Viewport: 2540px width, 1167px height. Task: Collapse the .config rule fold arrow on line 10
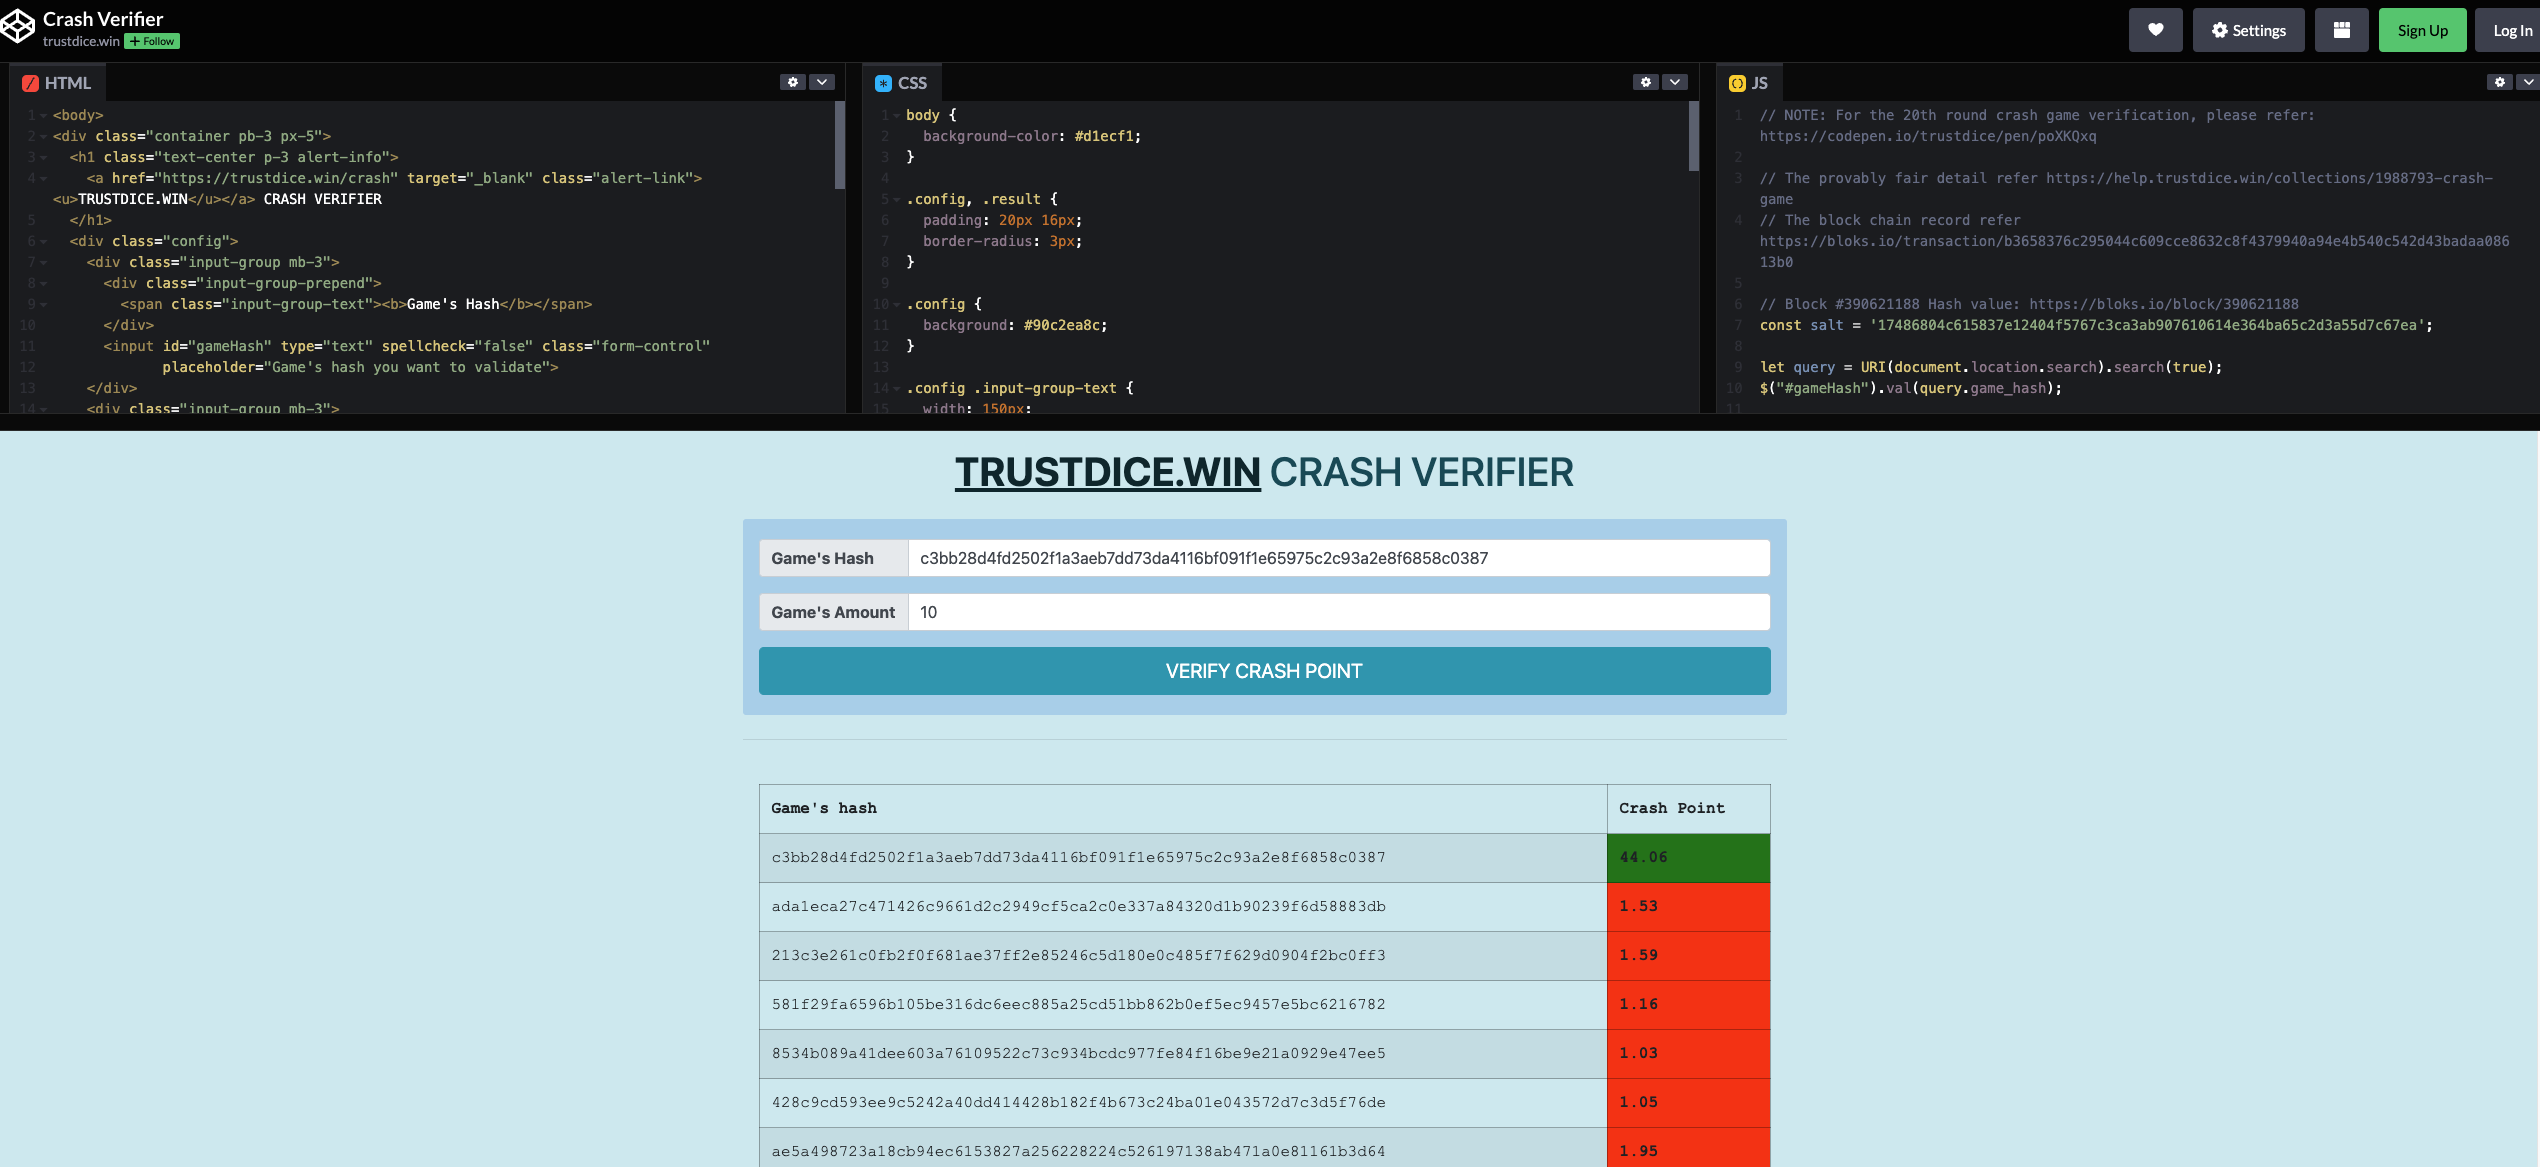click(896, 305)
